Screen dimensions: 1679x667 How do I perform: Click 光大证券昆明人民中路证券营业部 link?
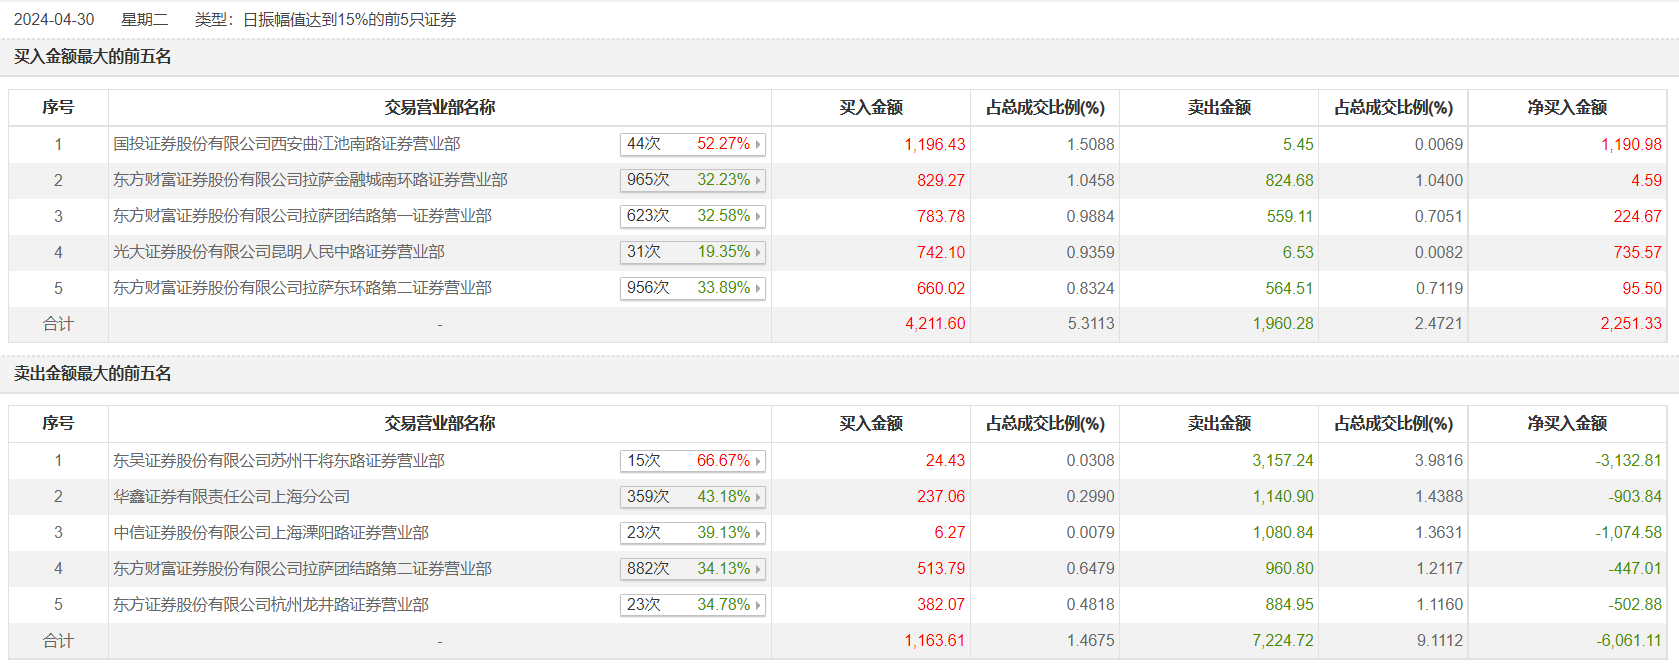tap(278, 252)
